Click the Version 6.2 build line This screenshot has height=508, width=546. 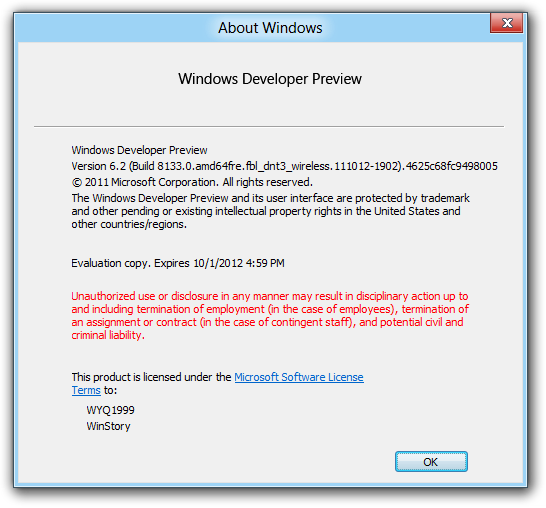[284, 166]
